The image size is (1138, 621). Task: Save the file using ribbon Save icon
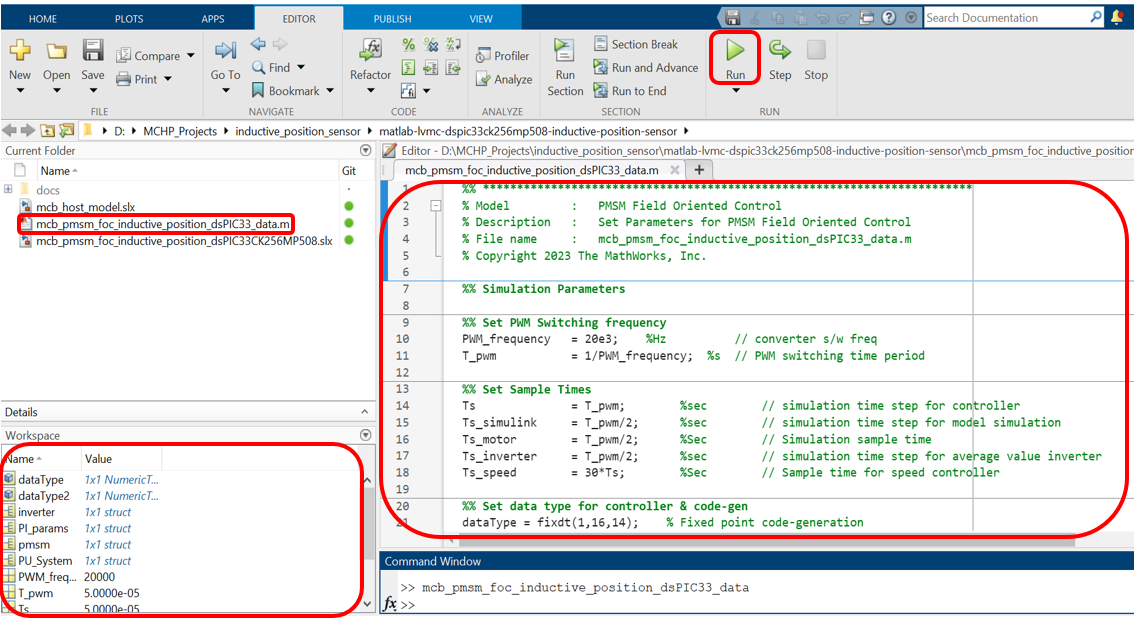click(93, 49)
